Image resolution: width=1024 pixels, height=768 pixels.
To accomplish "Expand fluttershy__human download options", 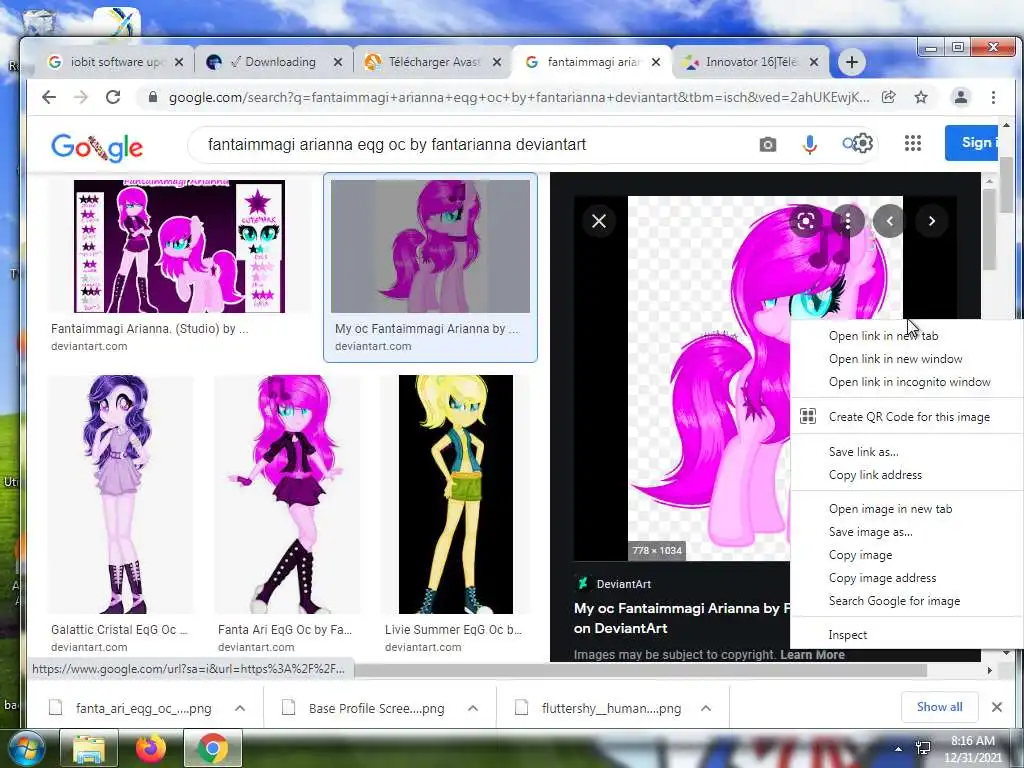I will [705, 708].
